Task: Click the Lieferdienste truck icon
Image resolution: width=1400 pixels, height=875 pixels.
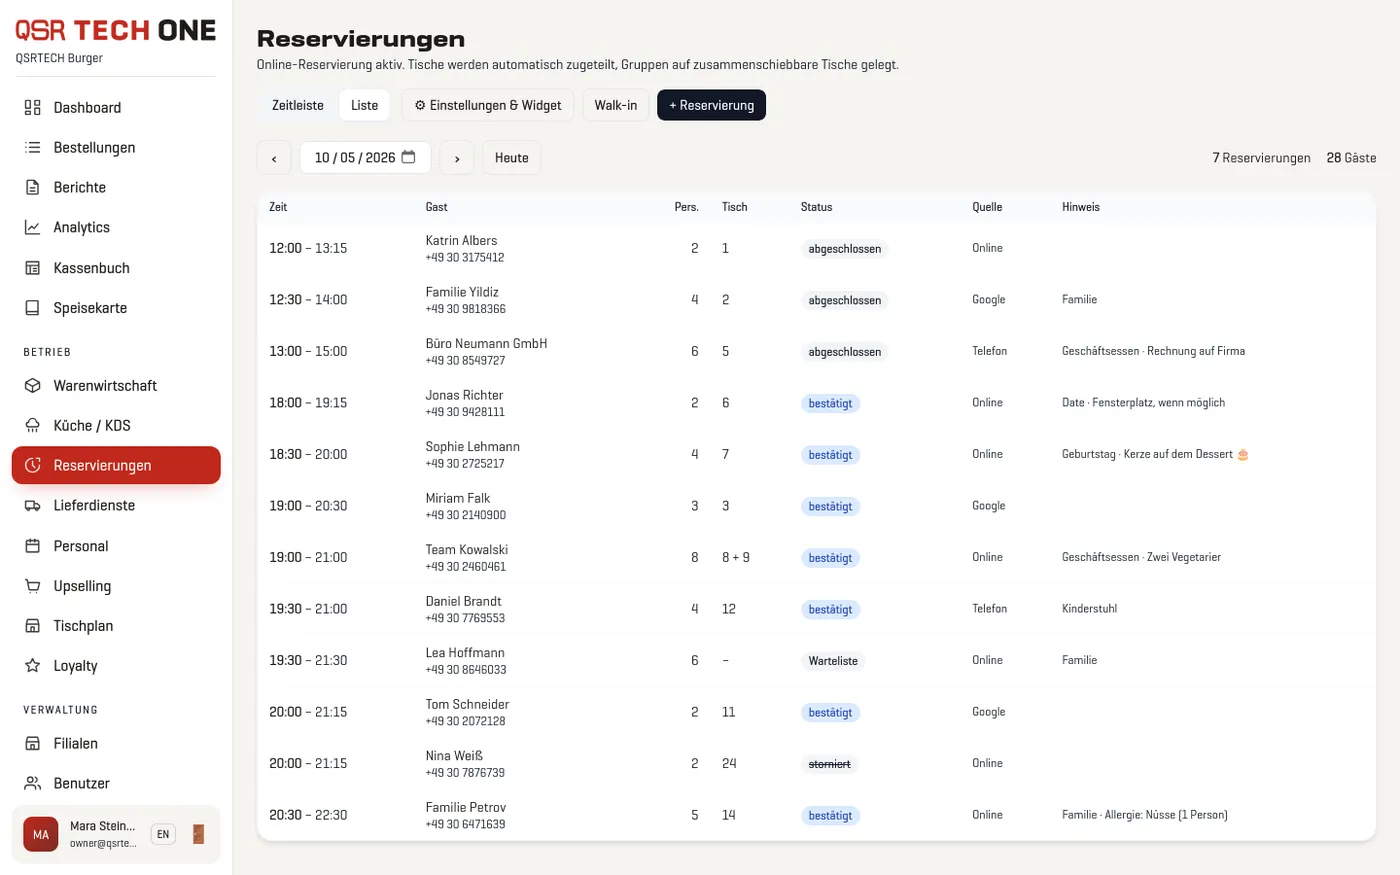Action: pos(33,505)
